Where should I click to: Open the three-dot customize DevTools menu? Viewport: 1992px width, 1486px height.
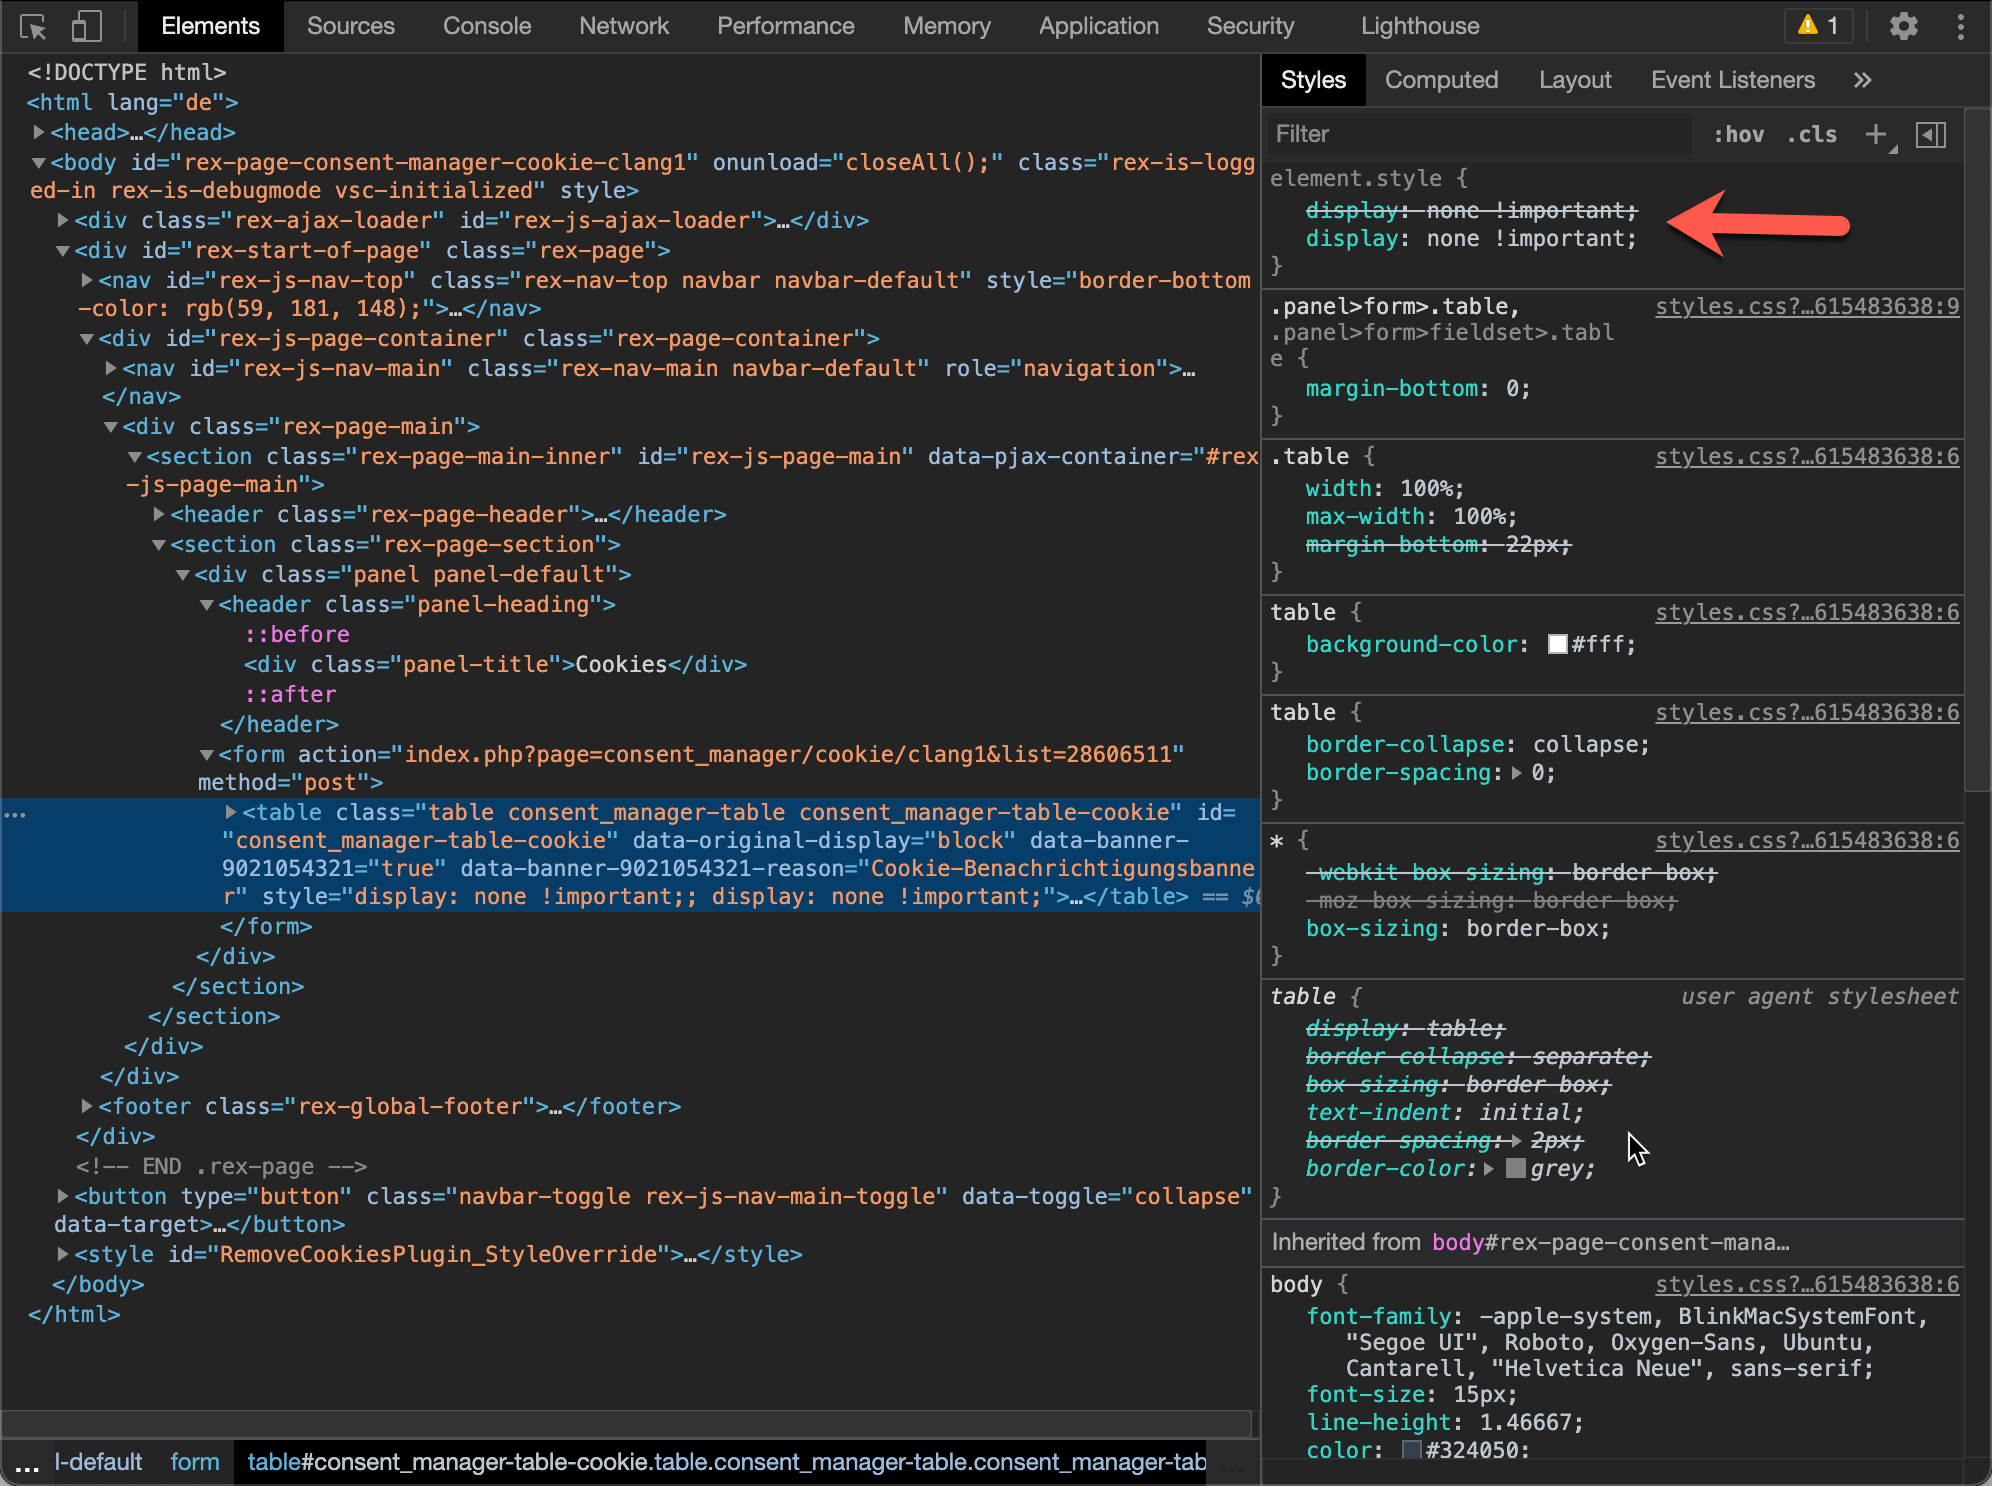1960,27
